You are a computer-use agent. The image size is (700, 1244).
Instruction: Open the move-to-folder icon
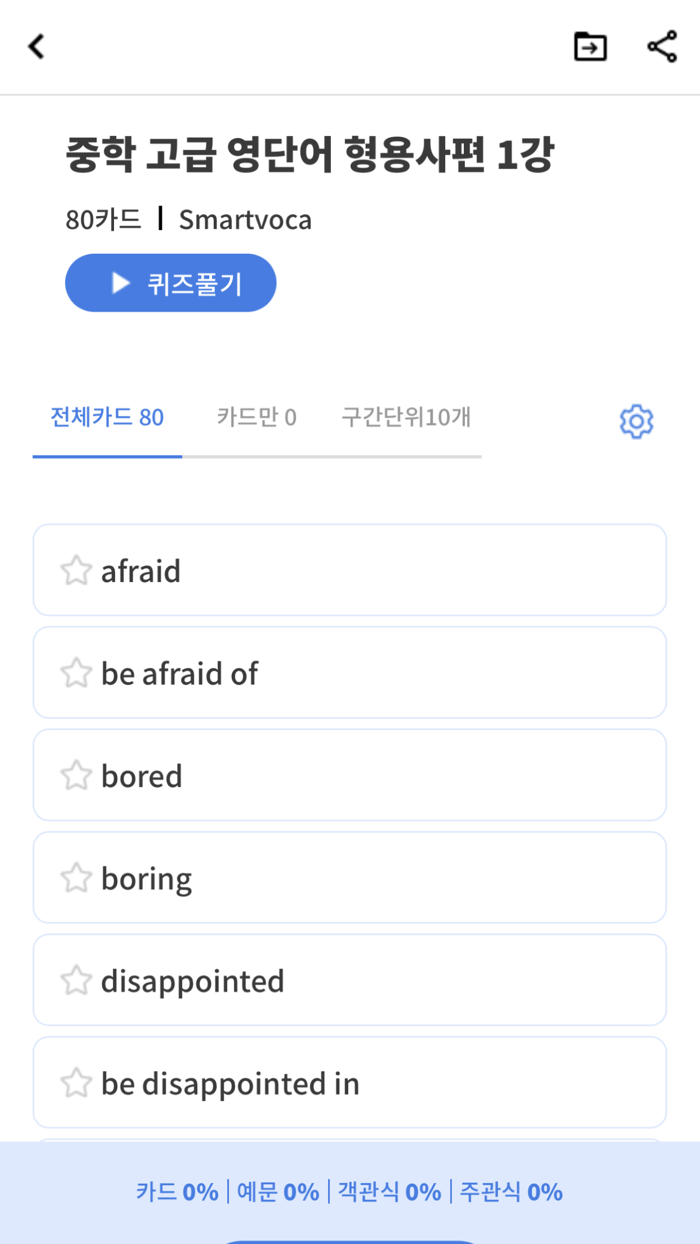[x=589, y=46]
